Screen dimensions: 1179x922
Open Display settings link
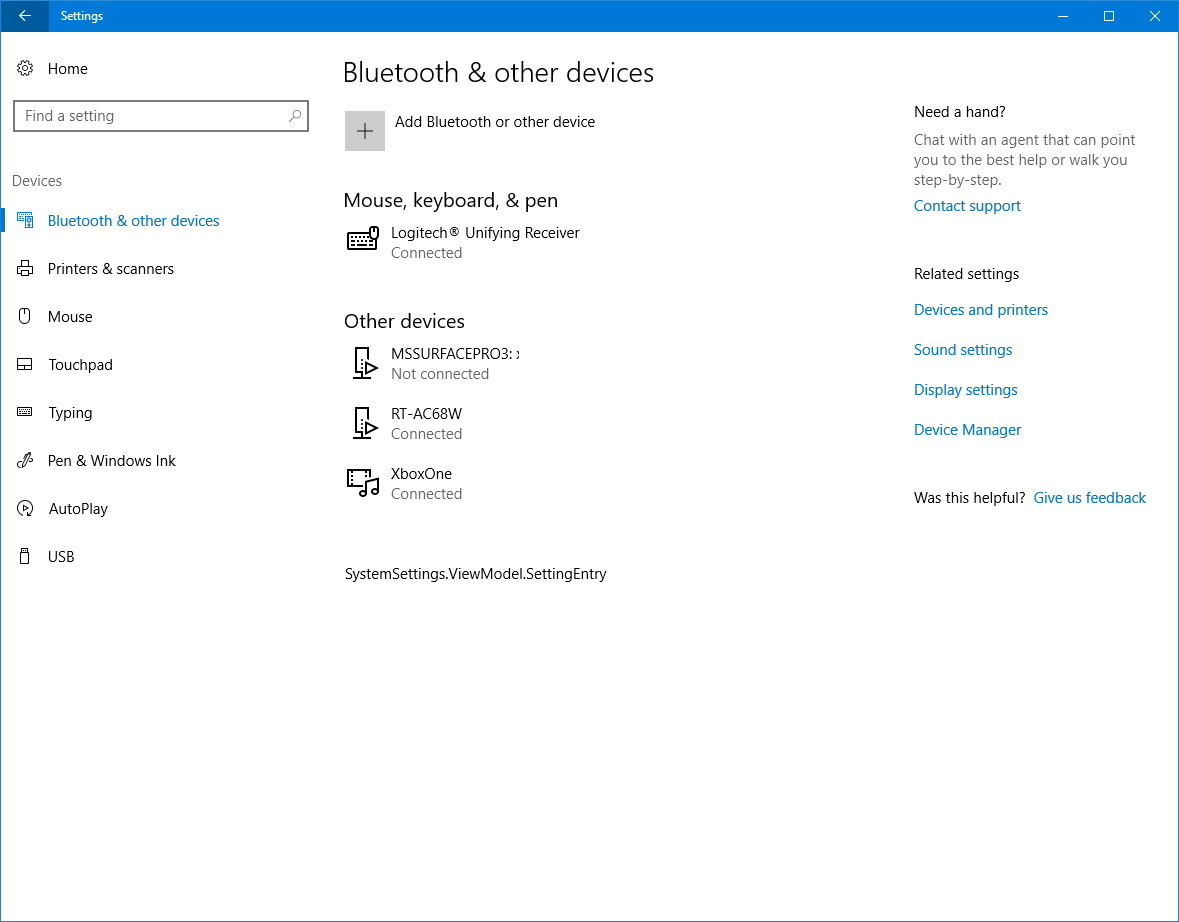tap(965, 389)
